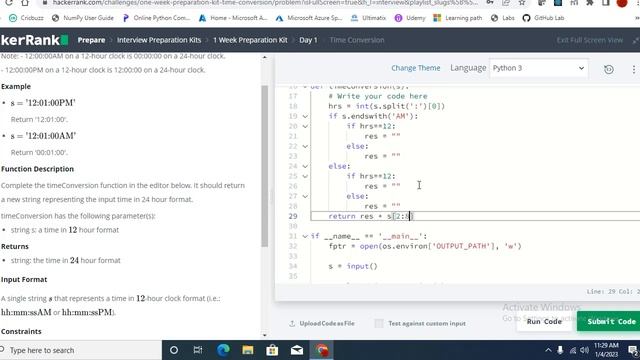This screenshot has width=640, height=360.
Task: Open the Microsoft Azure Sp... bookmark
Action: (309, 18)
